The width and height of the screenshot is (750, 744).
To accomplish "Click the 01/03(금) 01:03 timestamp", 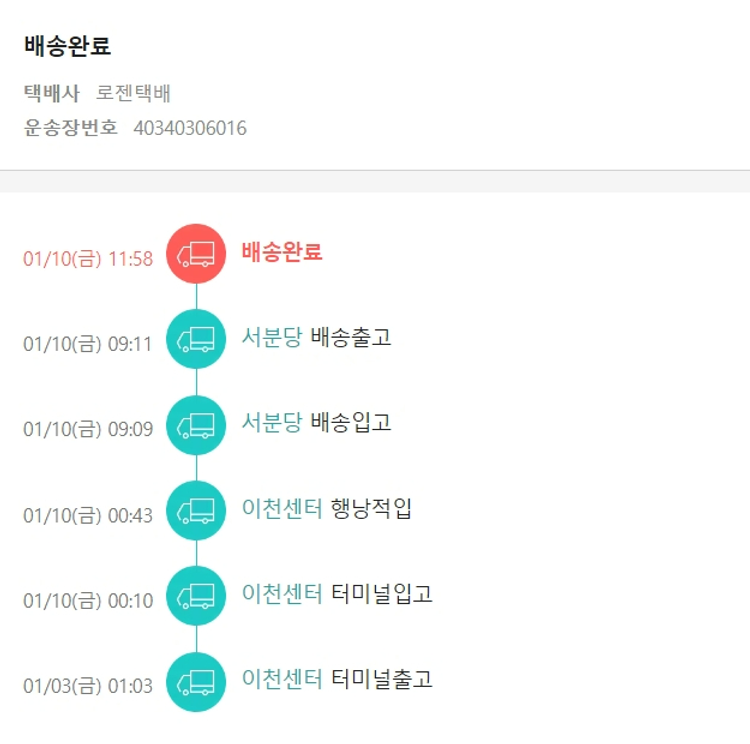I will (x=88, y=687).
